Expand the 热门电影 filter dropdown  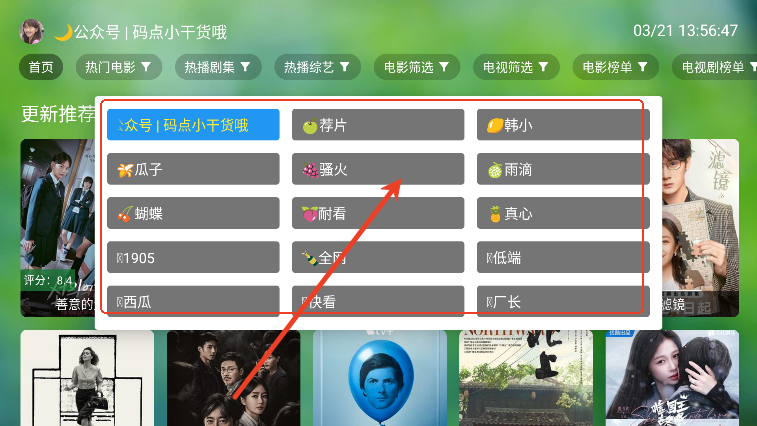pyautogui.click(x=119, y=67)
